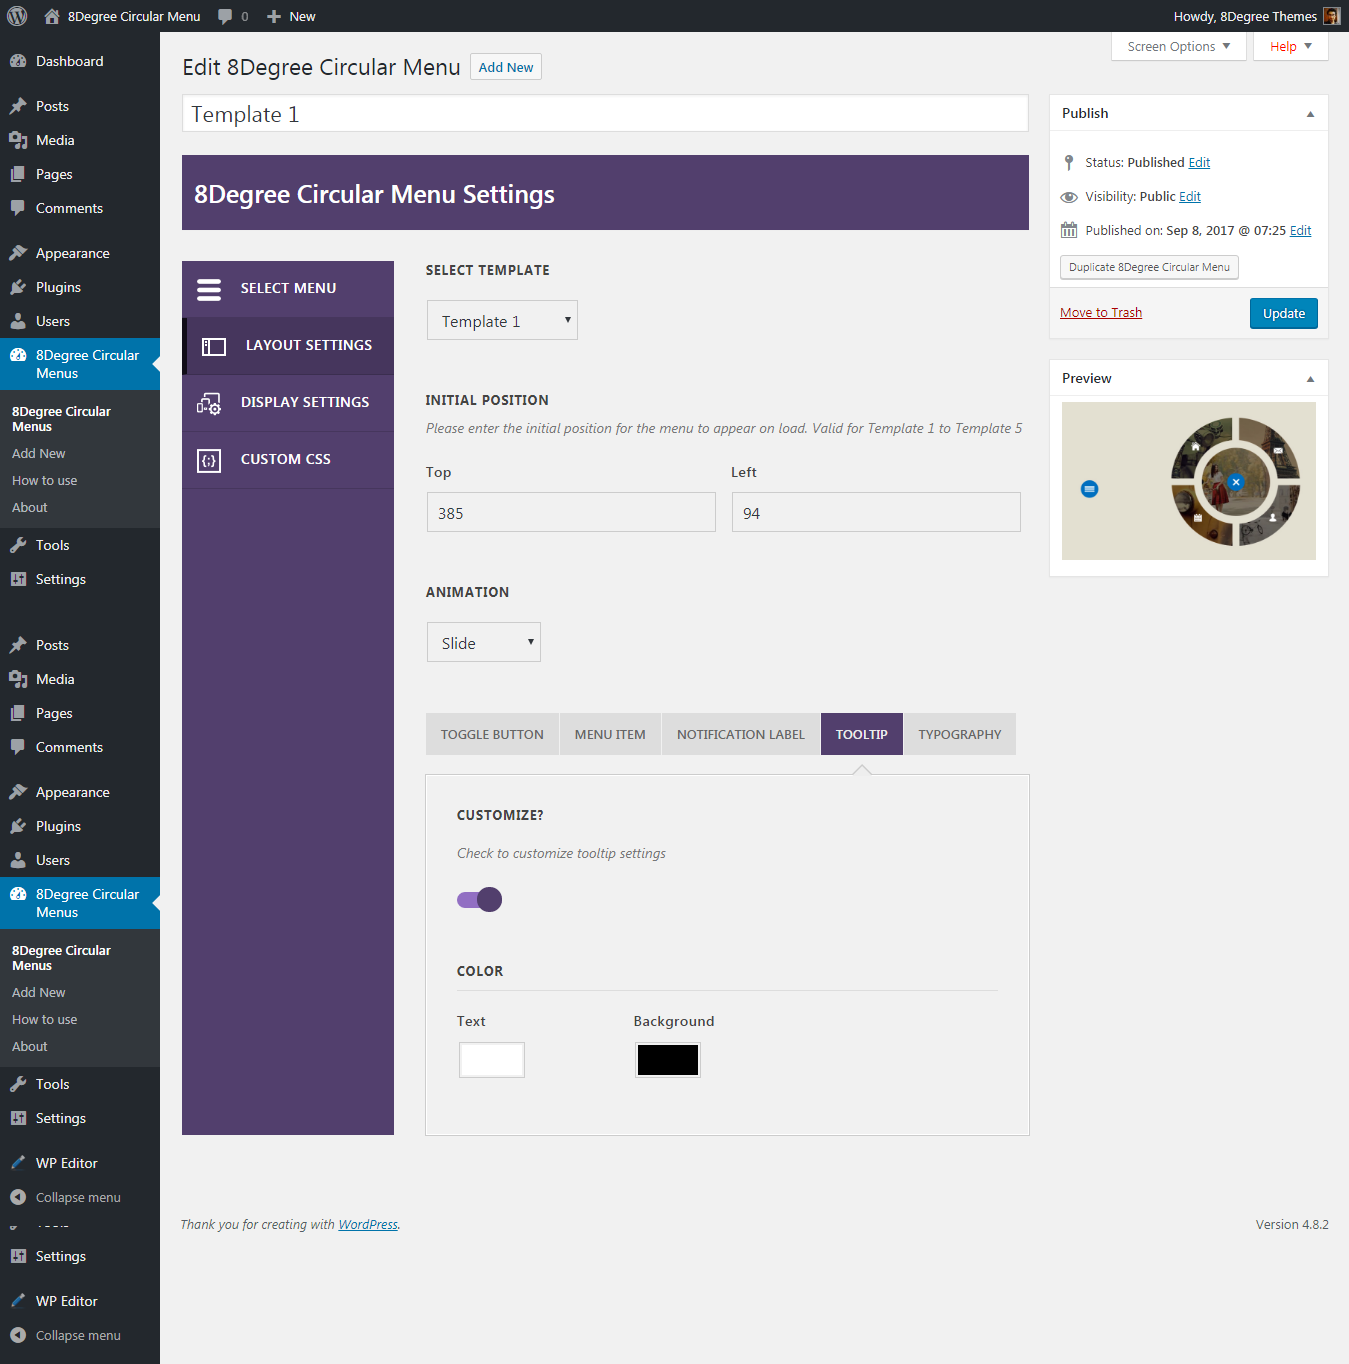Click the Top position input field
This screenshot has width=1349, height=1364.
point(571,512)
